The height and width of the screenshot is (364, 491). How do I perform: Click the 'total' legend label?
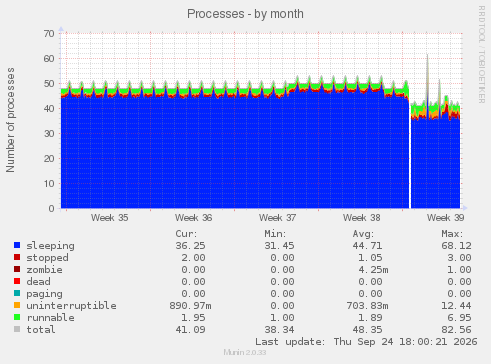tap(41, 330)
